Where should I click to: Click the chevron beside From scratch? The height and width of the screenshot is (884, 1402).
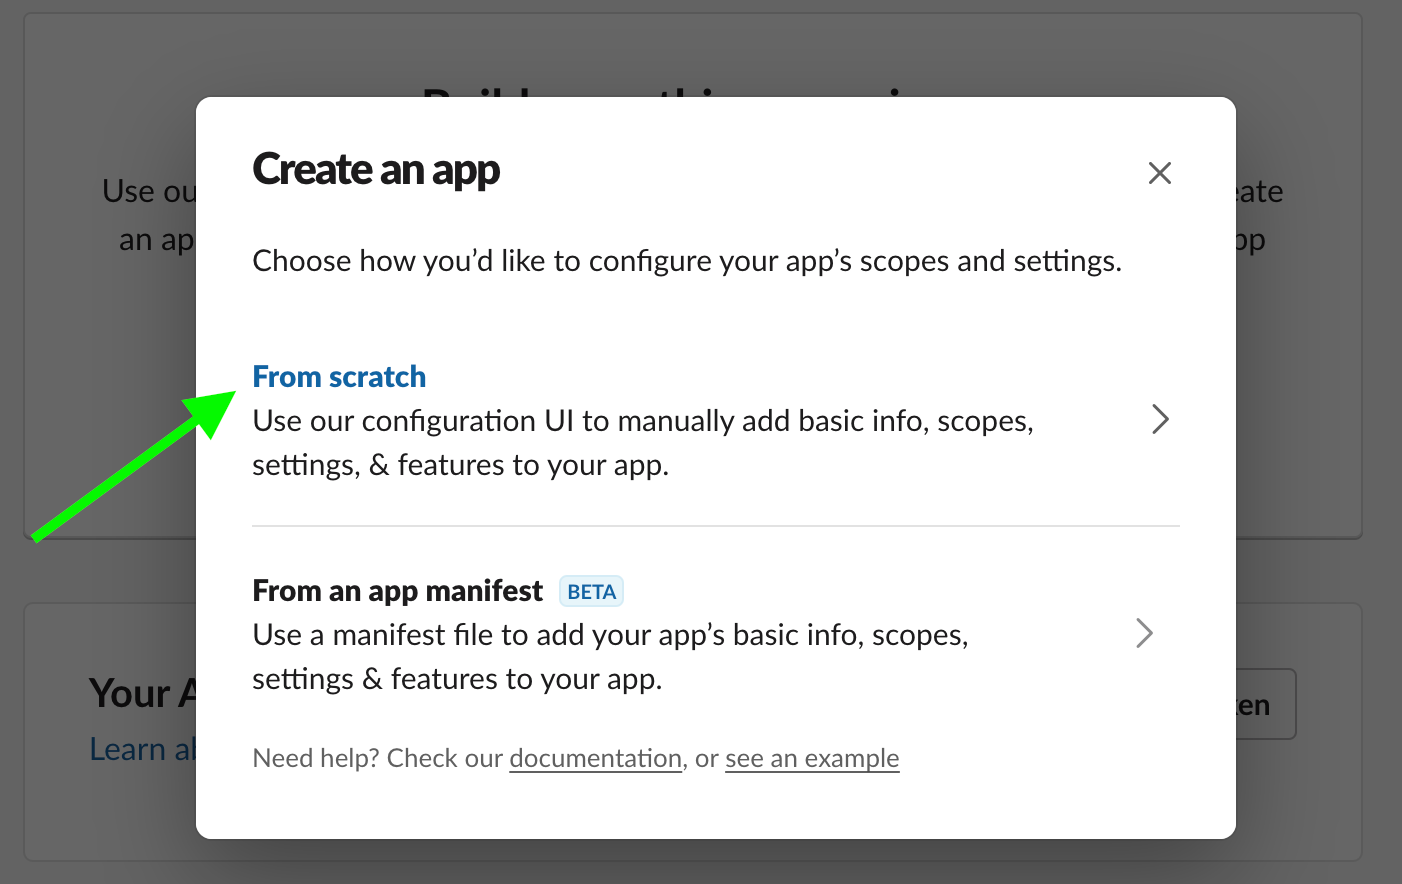point(1160,419)
